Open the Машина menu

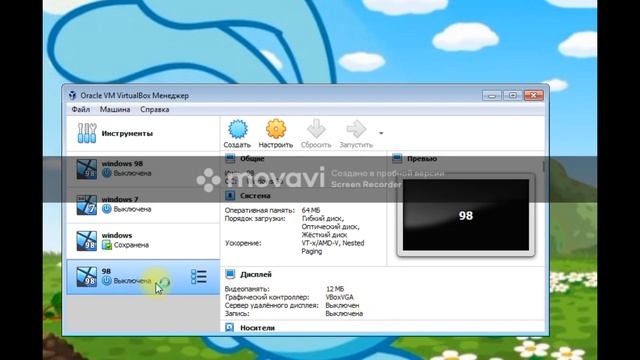click(x=115, y=109)
